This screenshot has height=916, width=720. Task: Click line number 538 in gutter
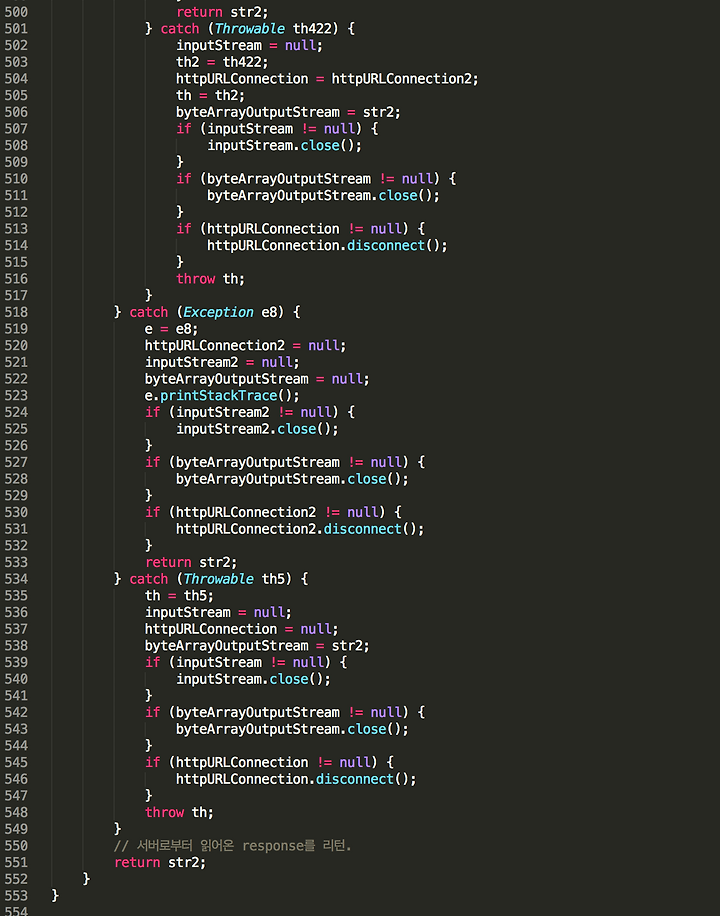pos(16,646)
